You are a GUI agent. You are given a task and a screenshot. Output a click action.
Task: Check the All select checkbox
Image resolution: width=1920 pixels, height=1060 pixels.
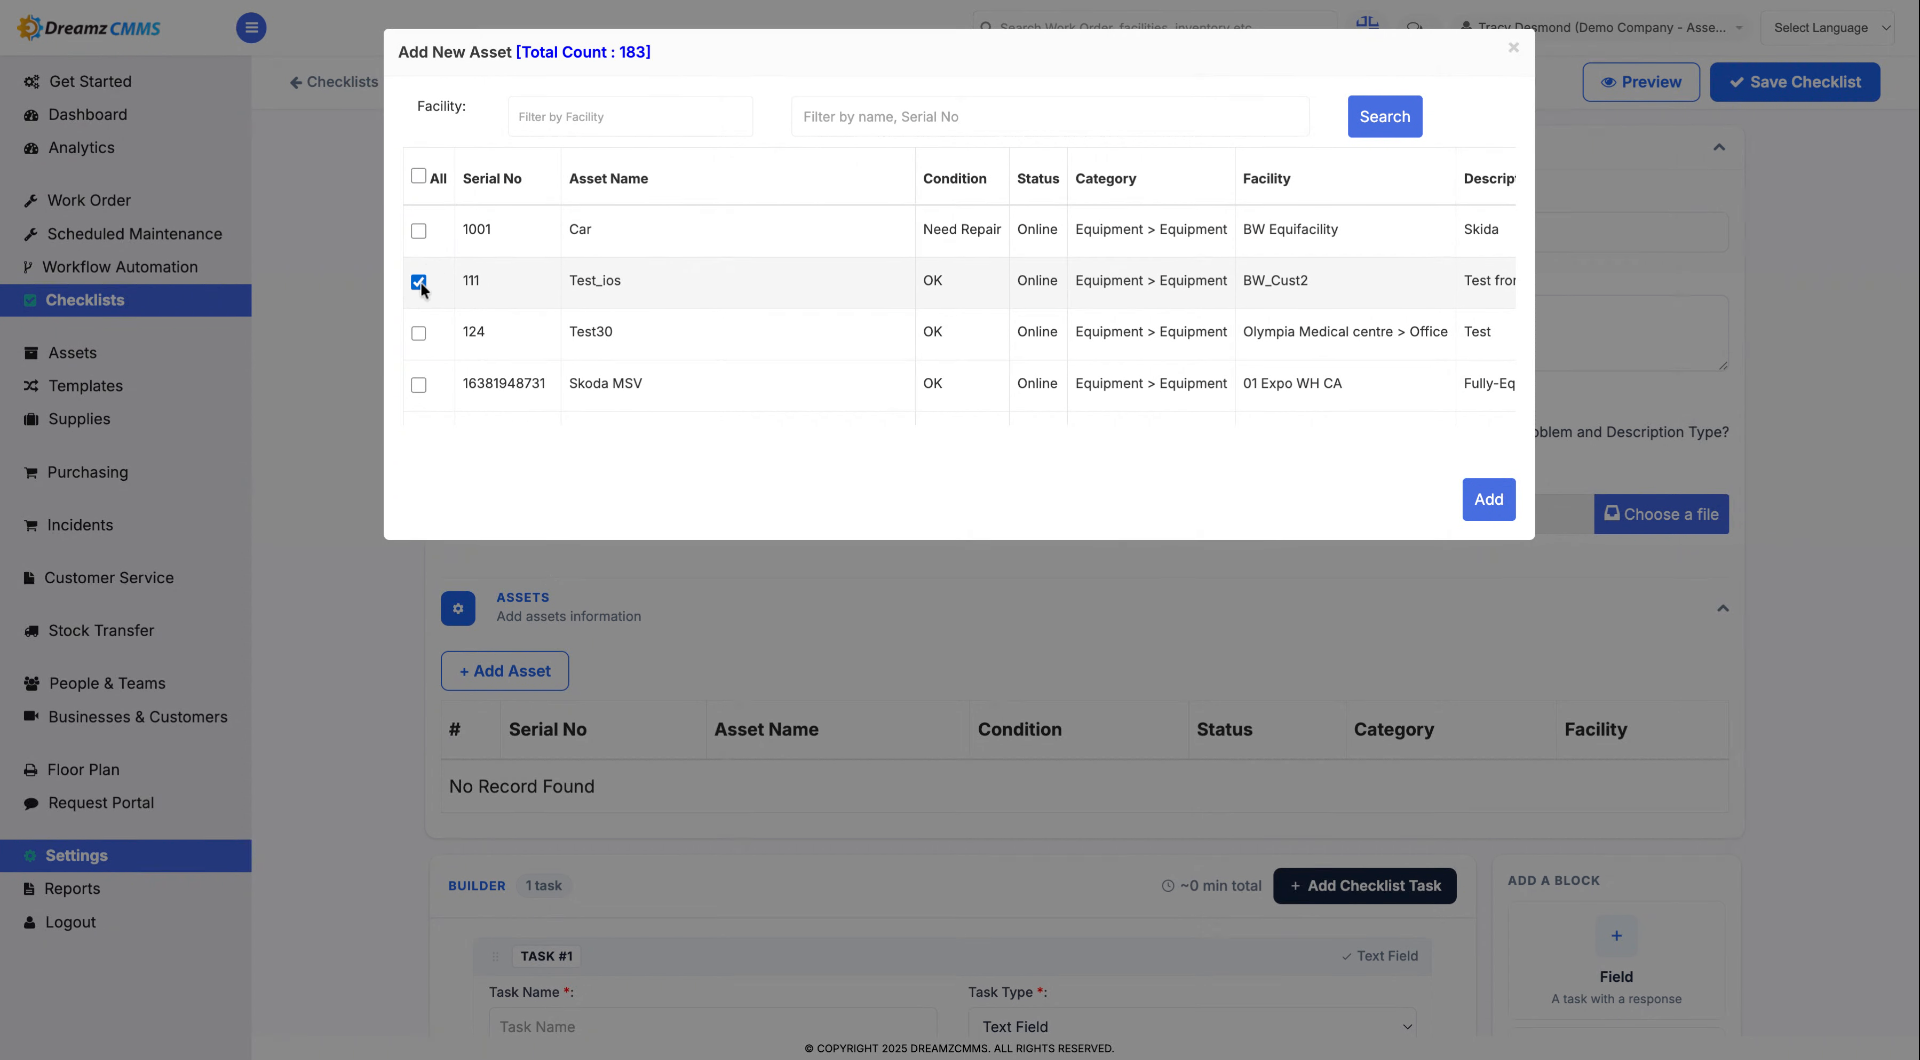point(419,176)
